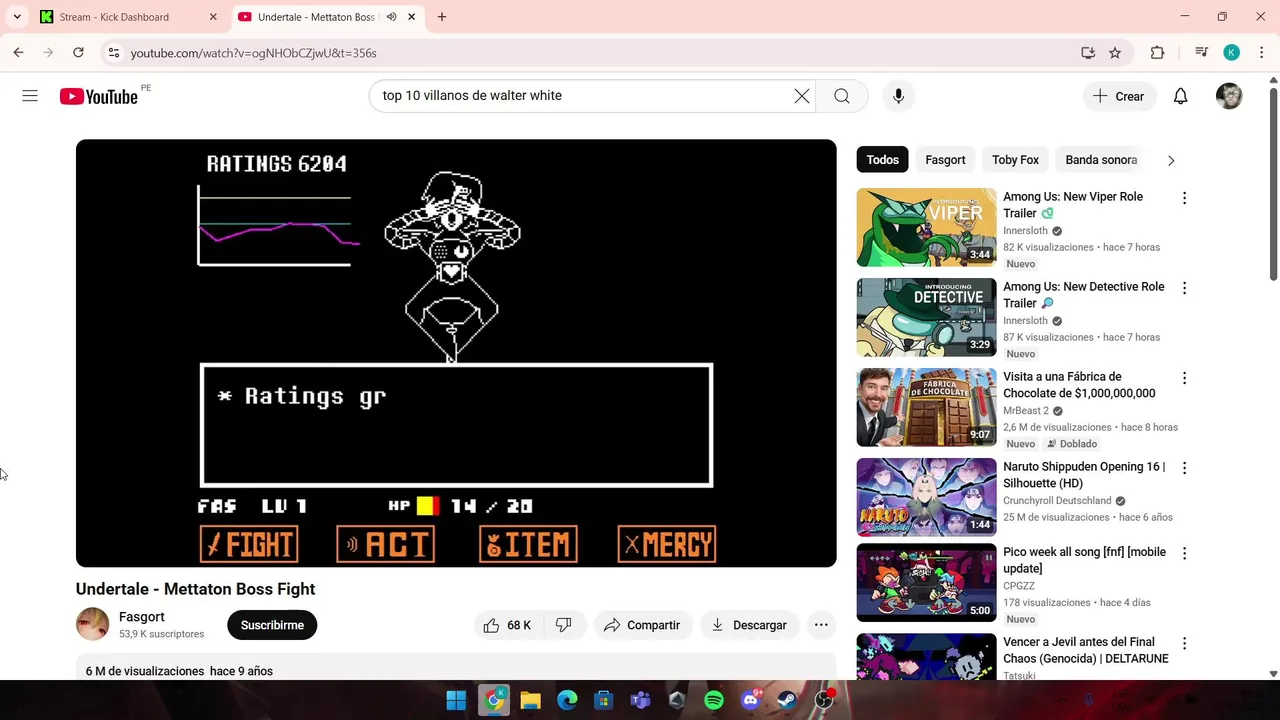This screenshot has width=1280, height=720.
Task: Subscribe with the Suscribirme button
Action: (272, 625)
